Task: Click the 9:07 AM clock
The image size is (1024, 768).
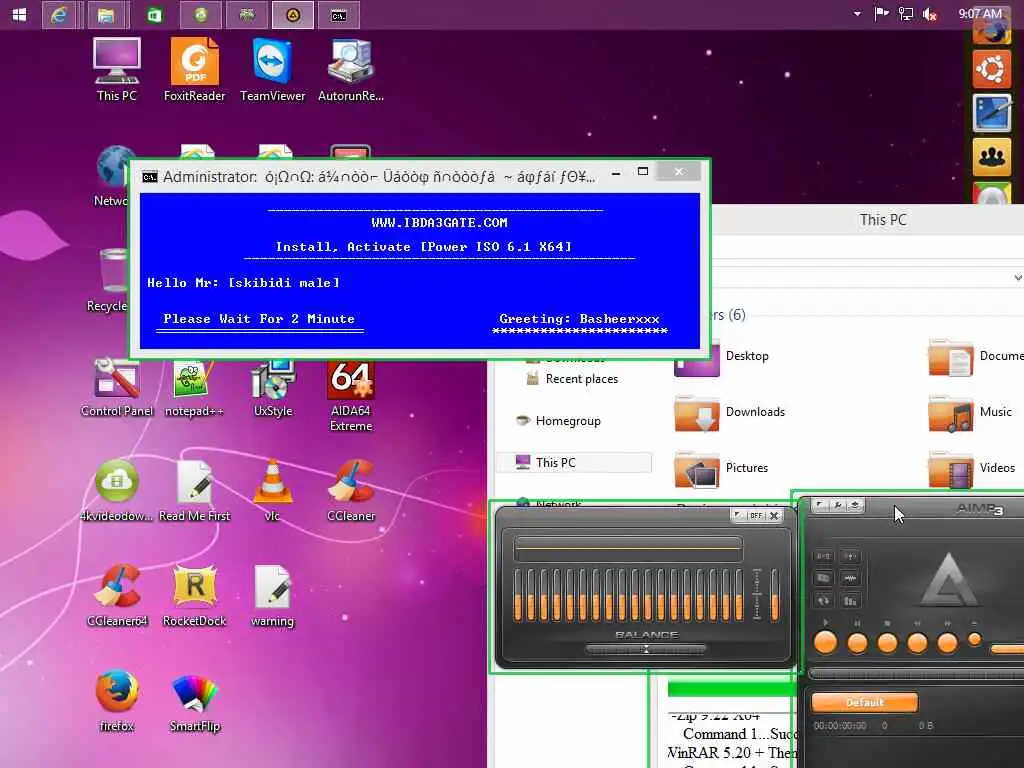Action: coord(980,14)
